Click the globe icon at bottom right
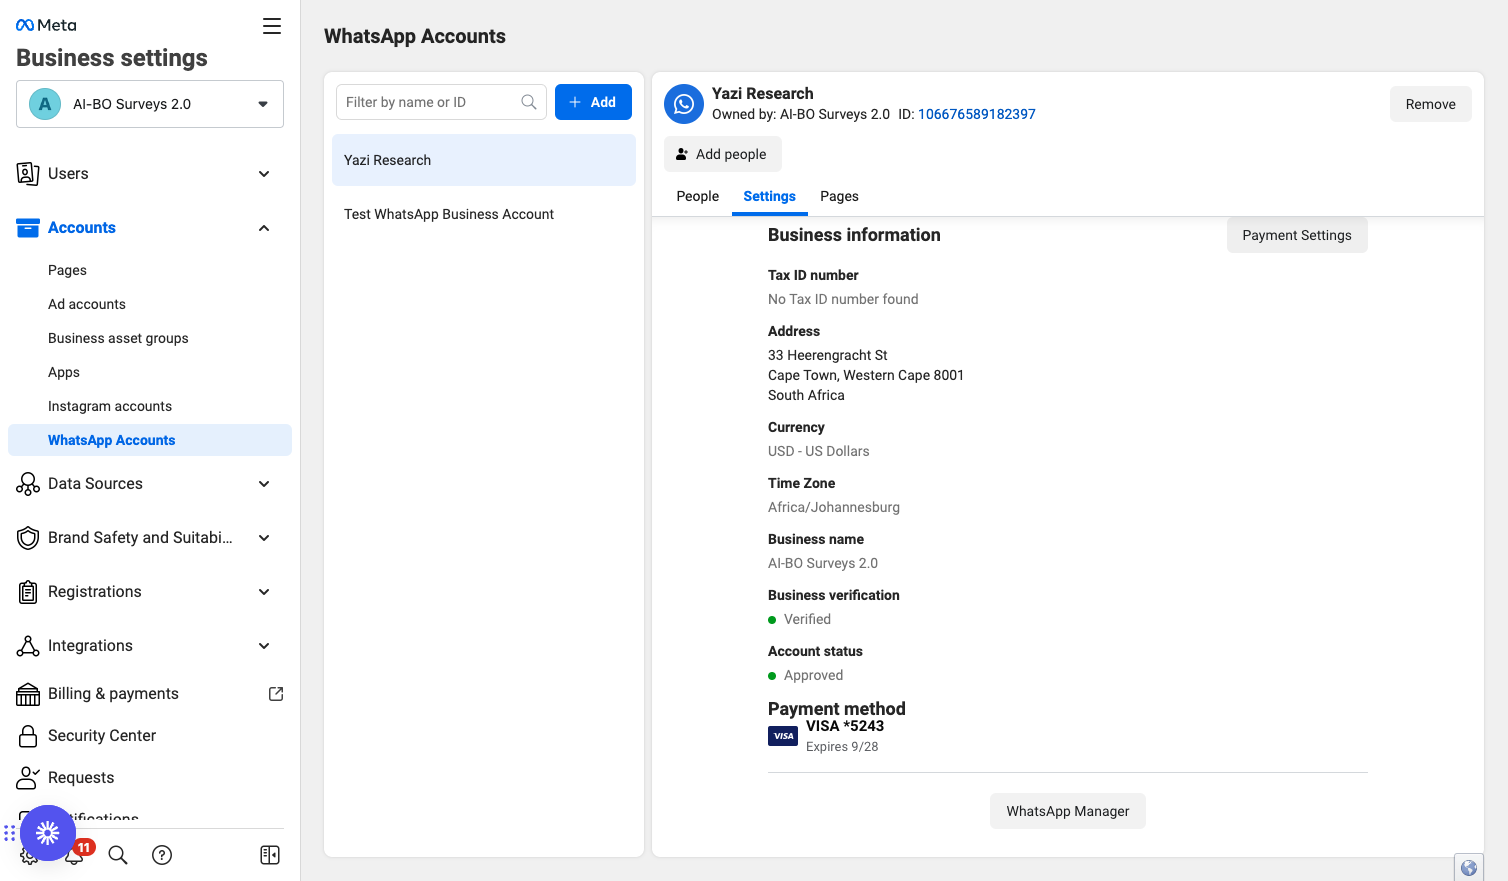1508x881 pixels. tap(1469, 868)
